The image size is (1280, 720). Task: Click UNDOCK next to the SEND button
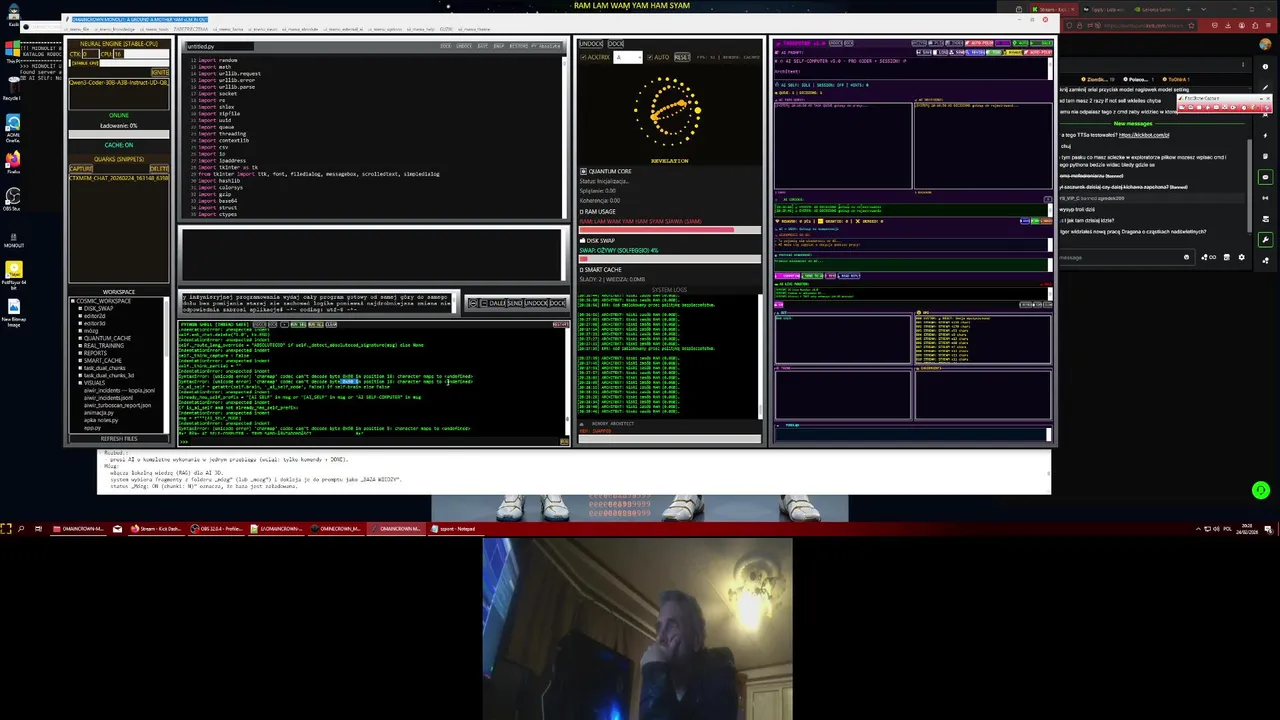pyautogui.click(x=536, y=303)
